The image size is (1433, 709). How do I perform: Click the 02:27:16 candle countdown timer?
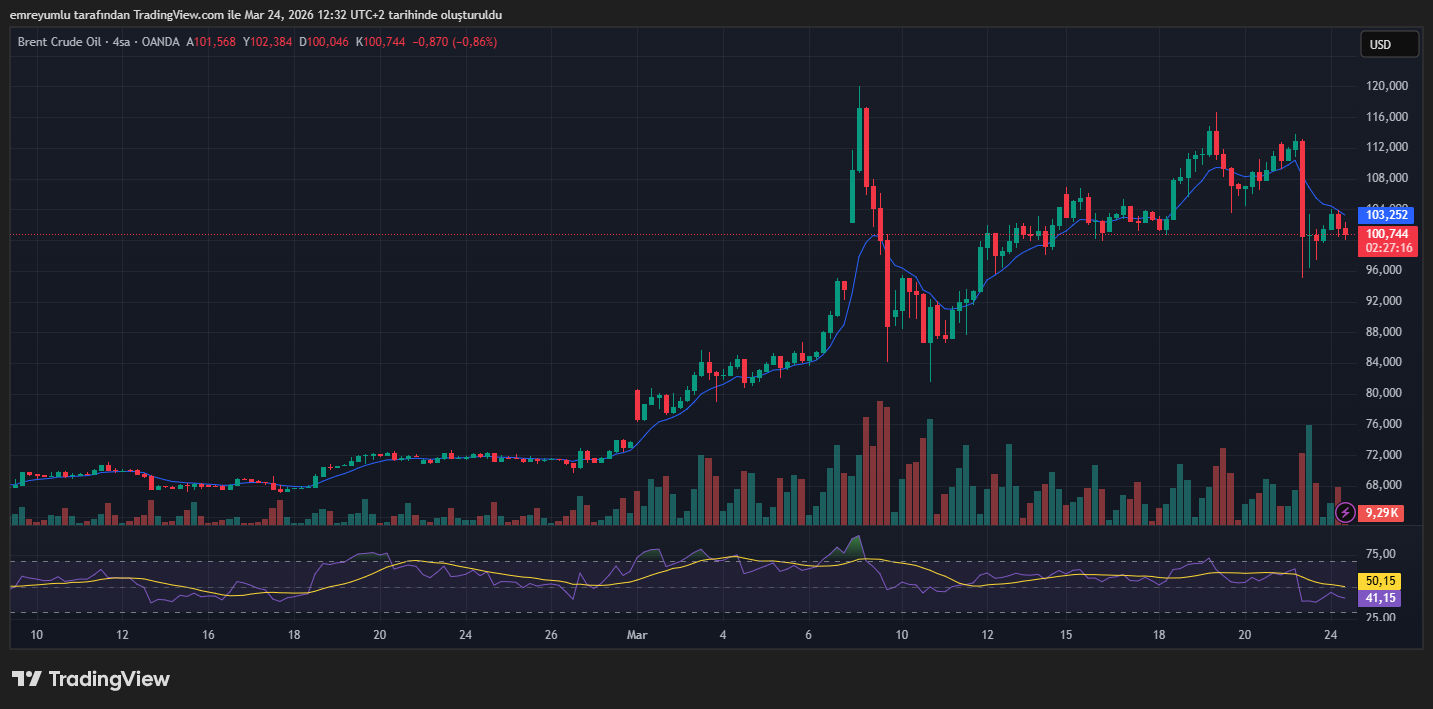click(1388, 247)
